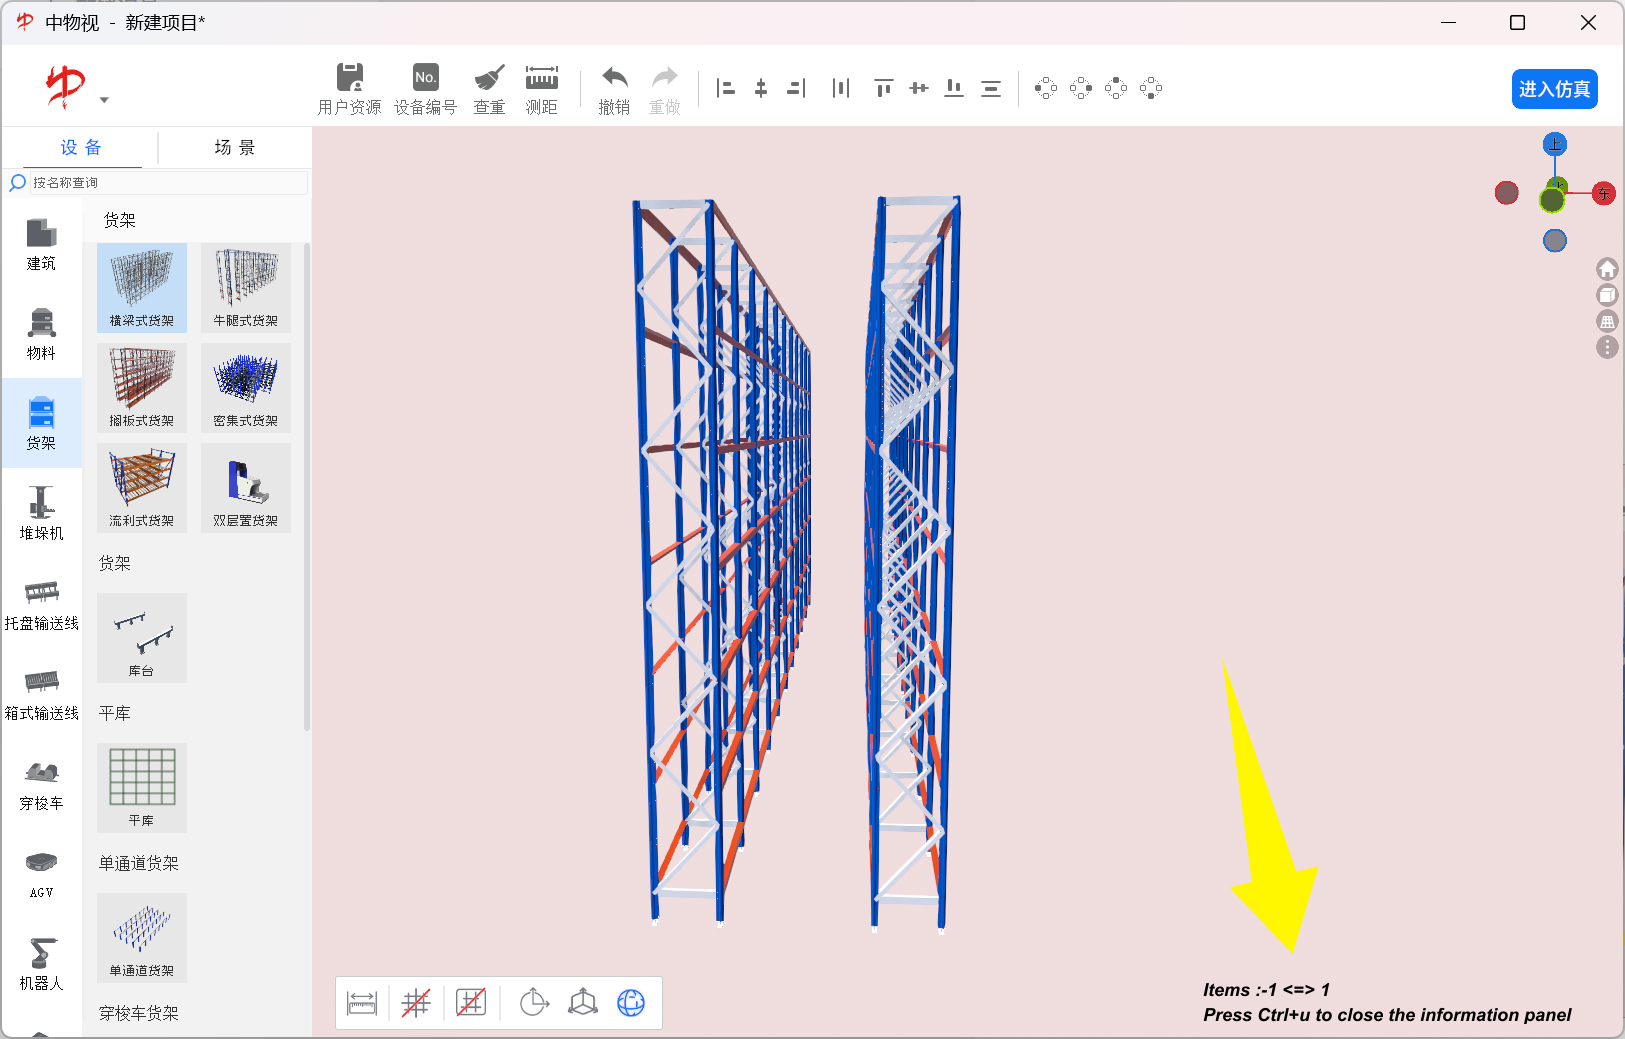
Task: Select the 堆垛机 category
Action: [x=41, y=514]
